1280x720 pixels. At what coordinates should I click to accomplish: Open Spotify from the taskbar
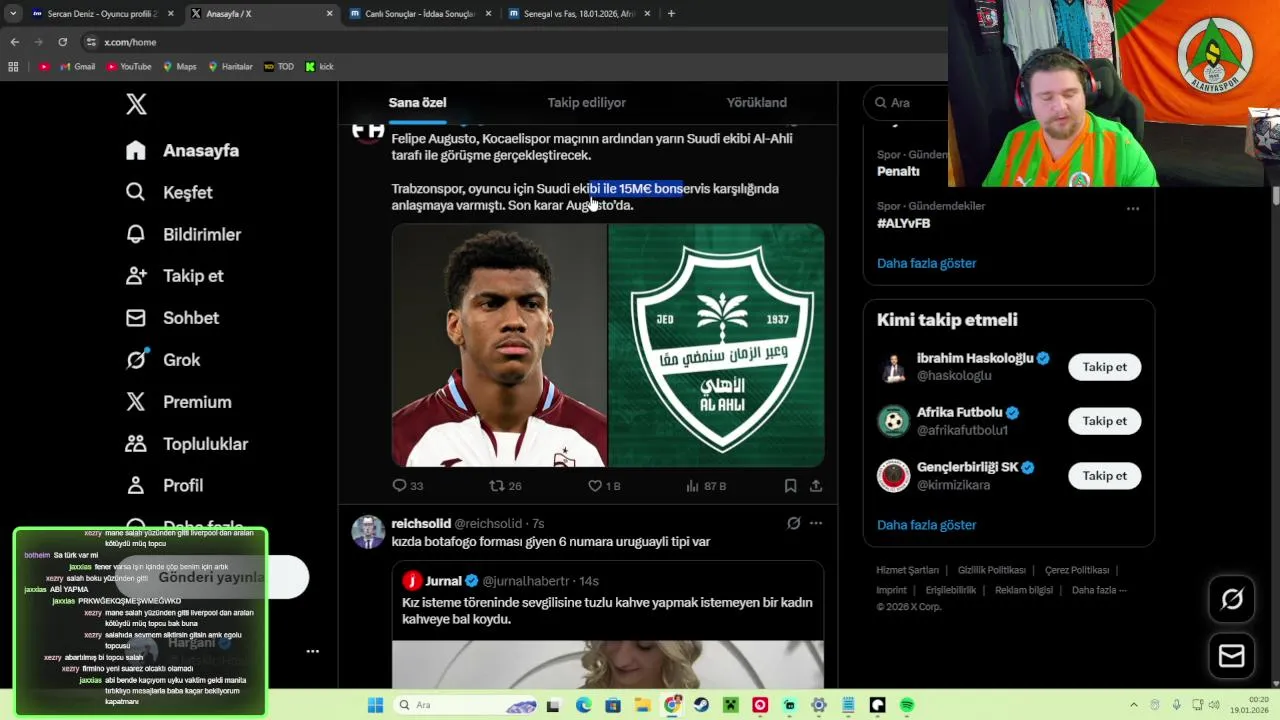coord(907,705)
